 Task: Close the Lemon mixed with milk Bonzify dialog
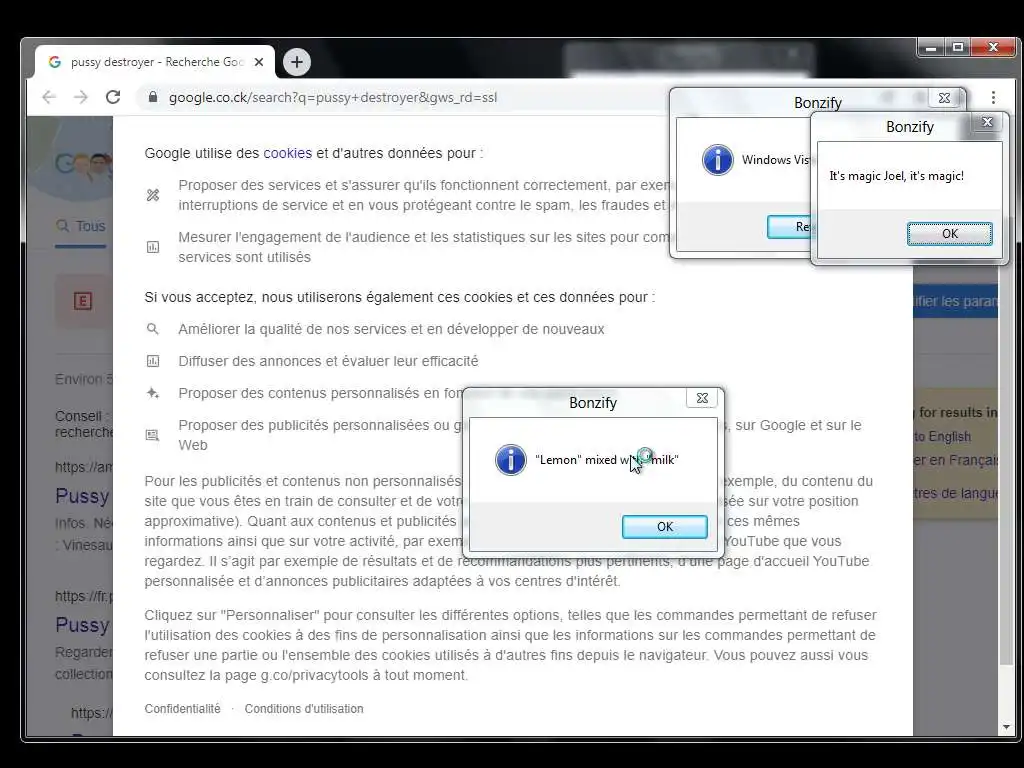[x=702, y=398]
